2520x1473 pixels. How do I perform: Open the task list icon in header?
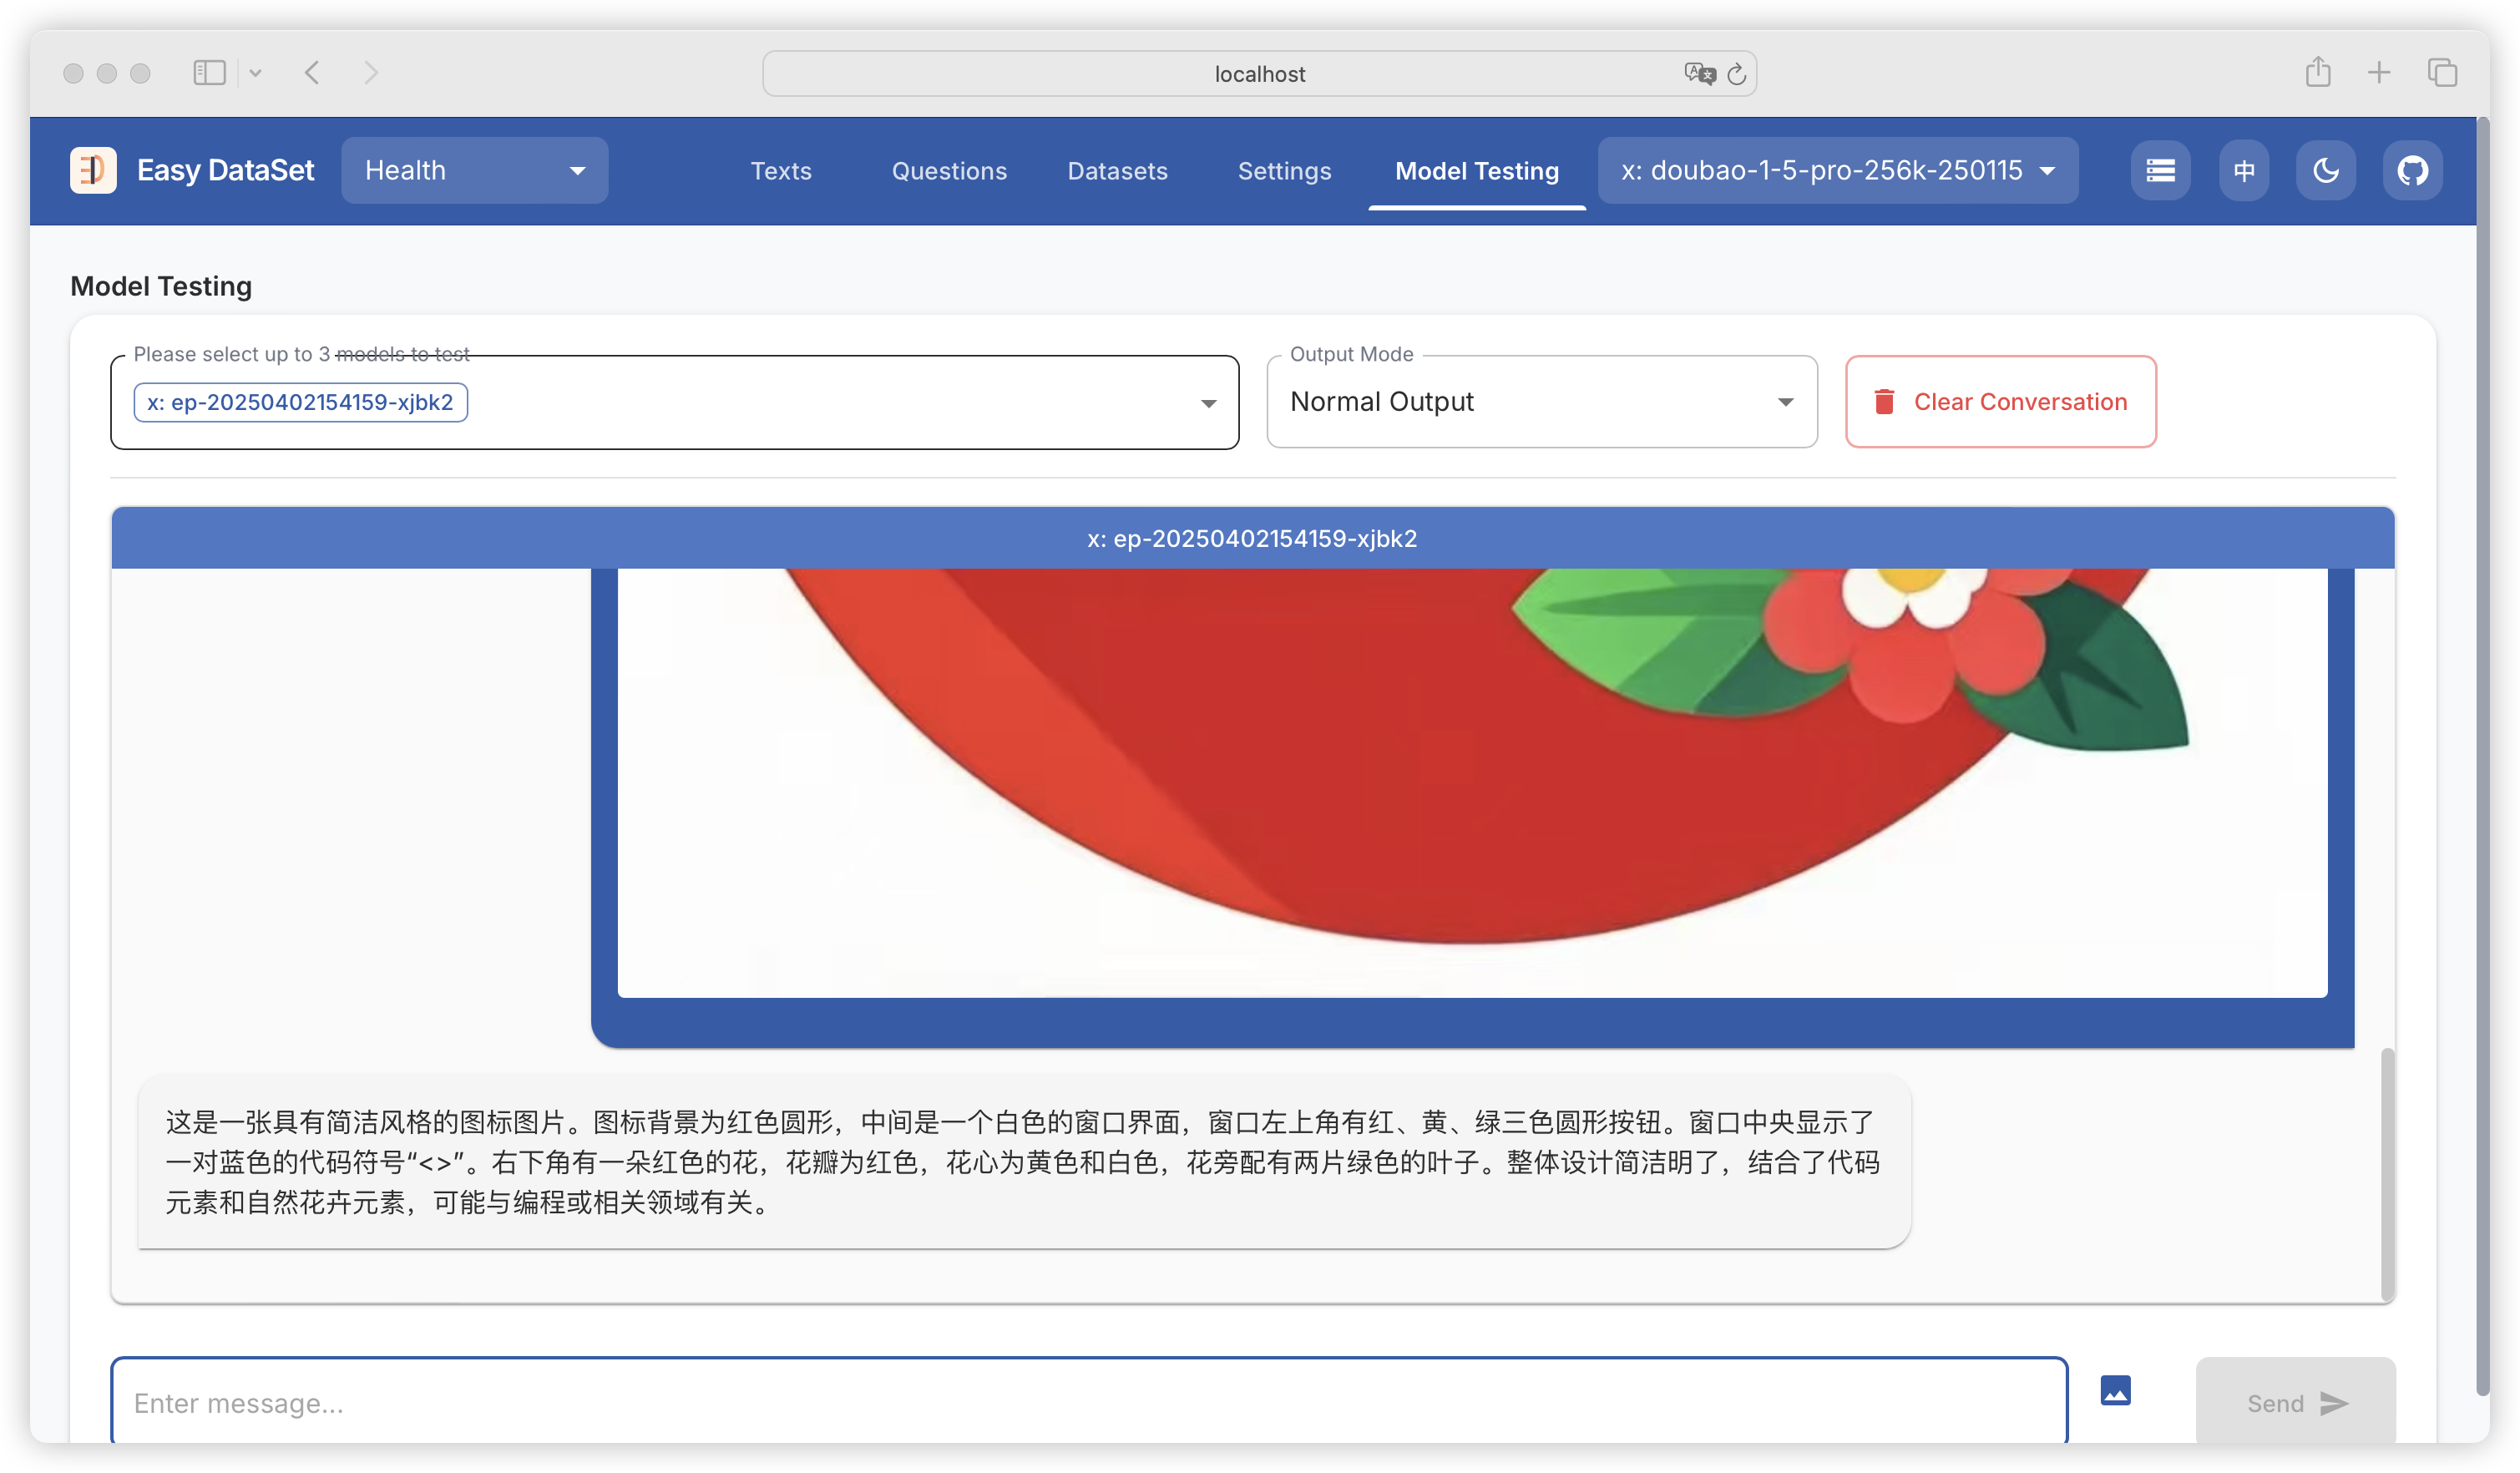pos(2160,170)
